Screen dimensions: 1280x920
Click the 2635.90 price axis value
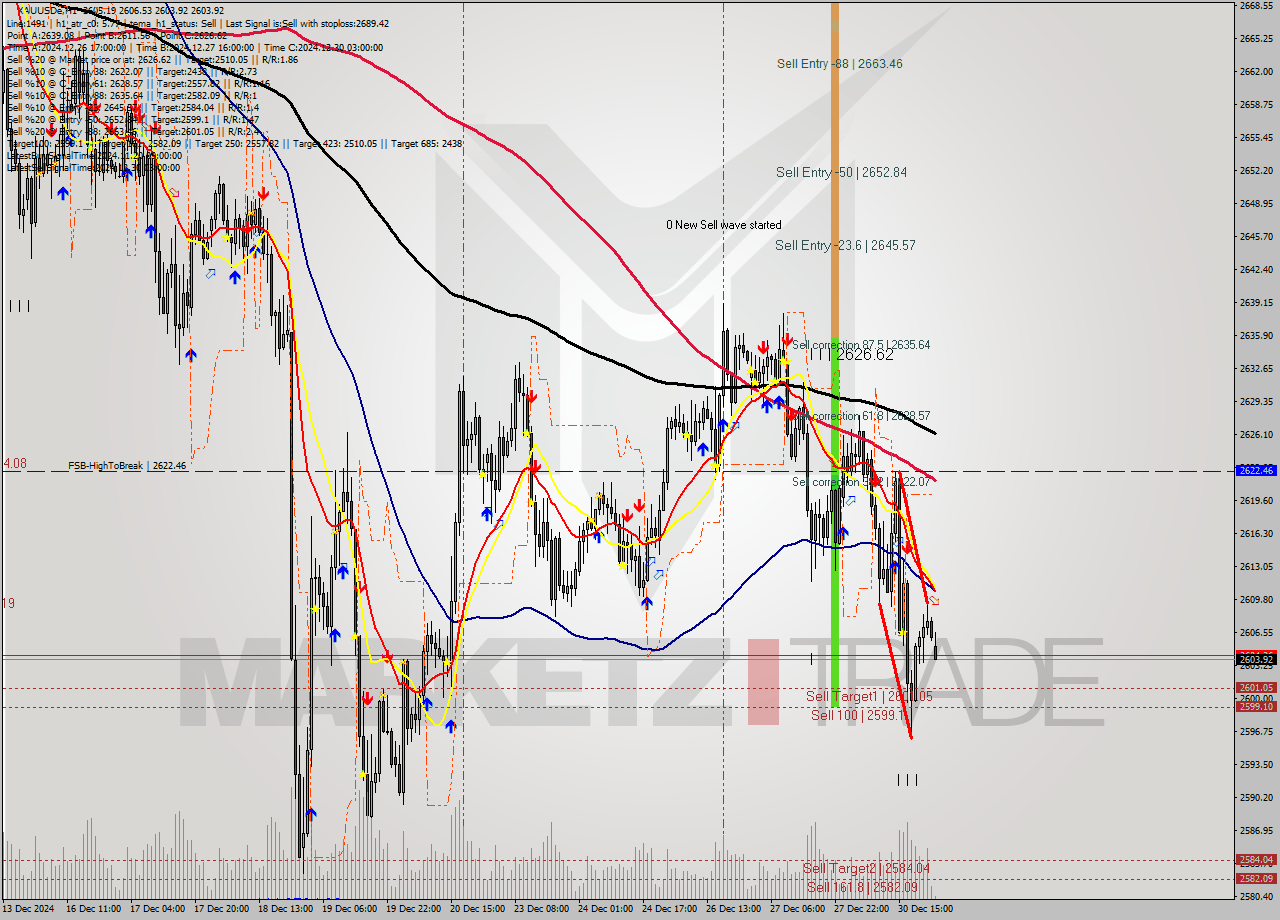coord(1256,336)
